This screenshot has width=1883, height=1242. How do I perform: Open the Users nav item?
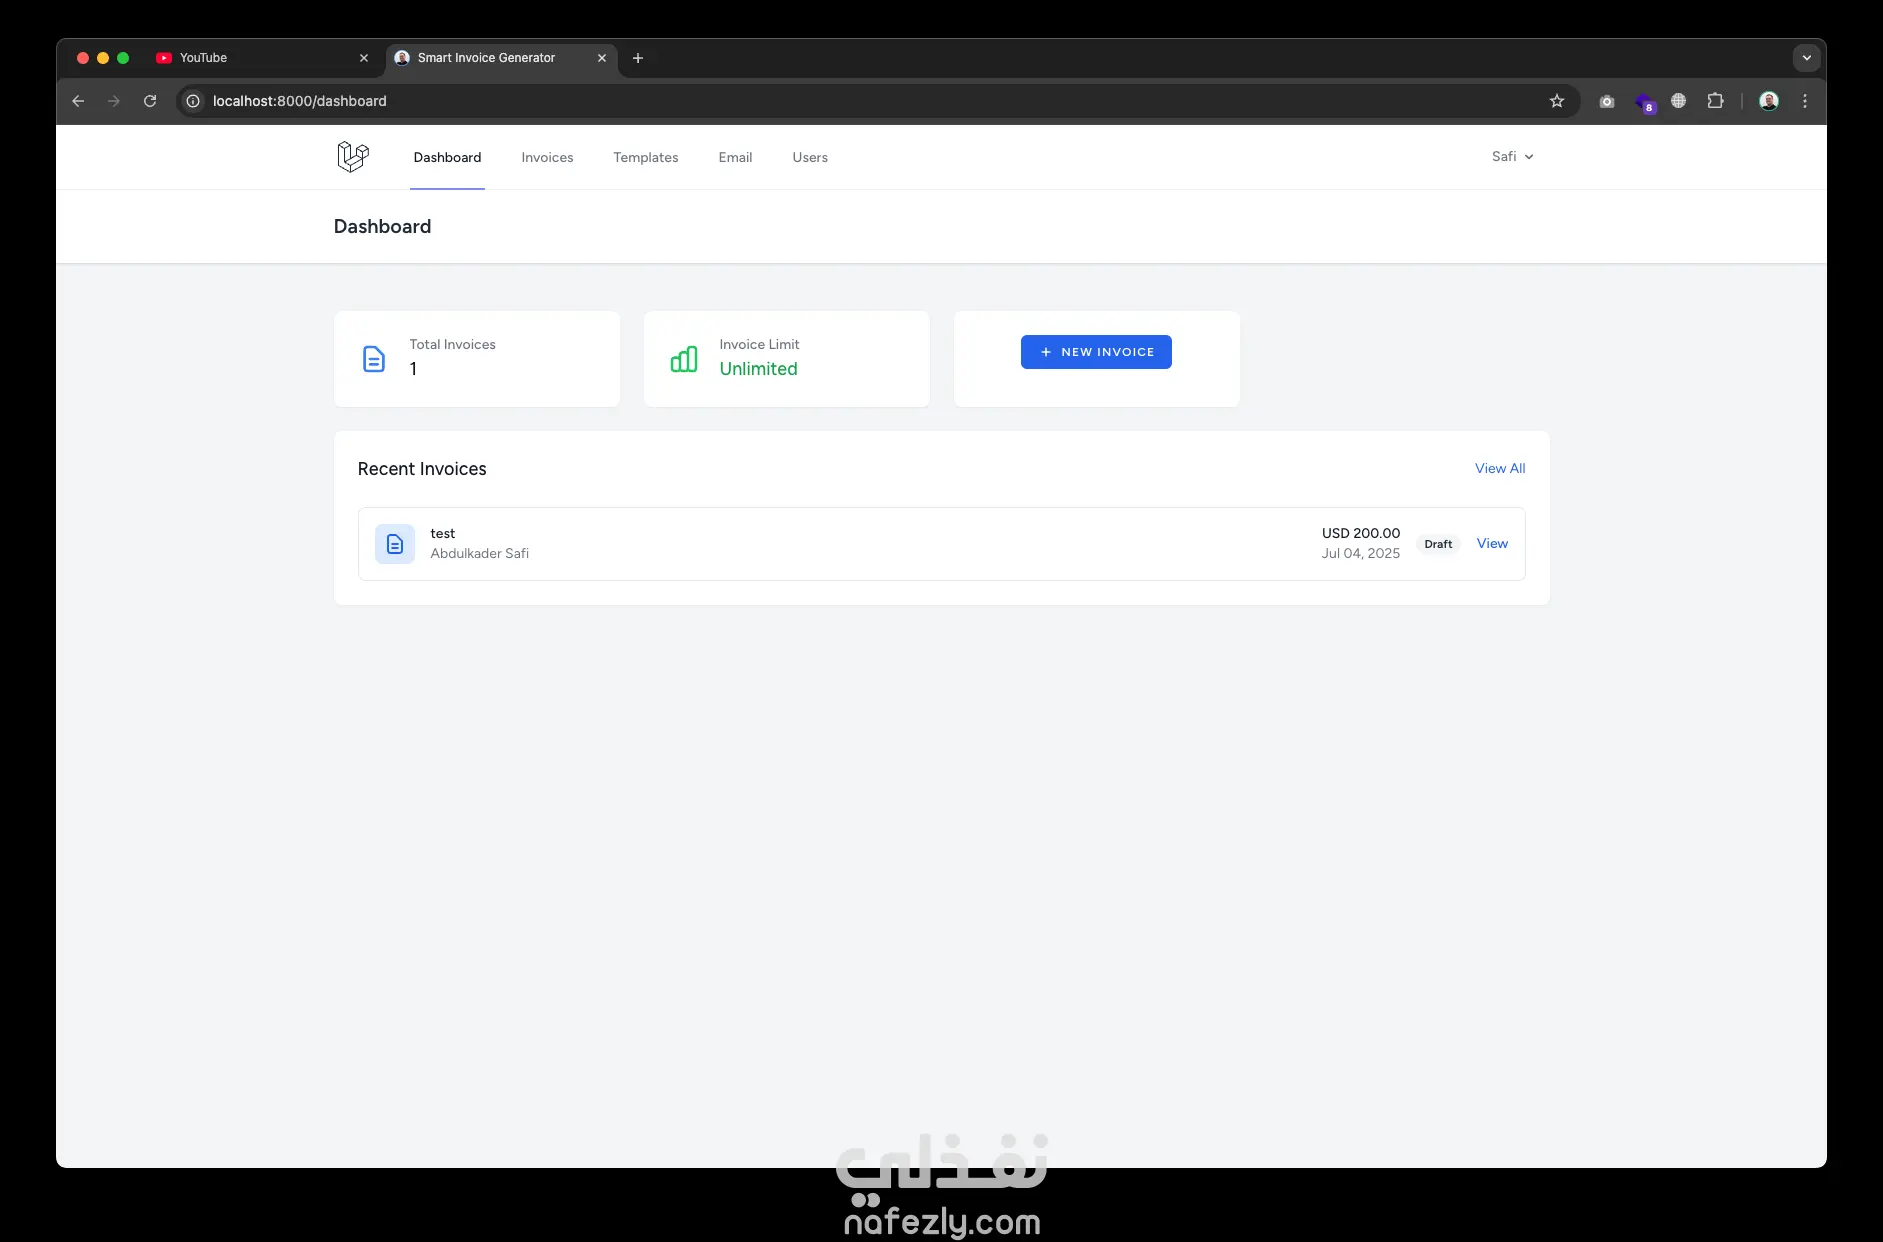click(x=810, y=158)
